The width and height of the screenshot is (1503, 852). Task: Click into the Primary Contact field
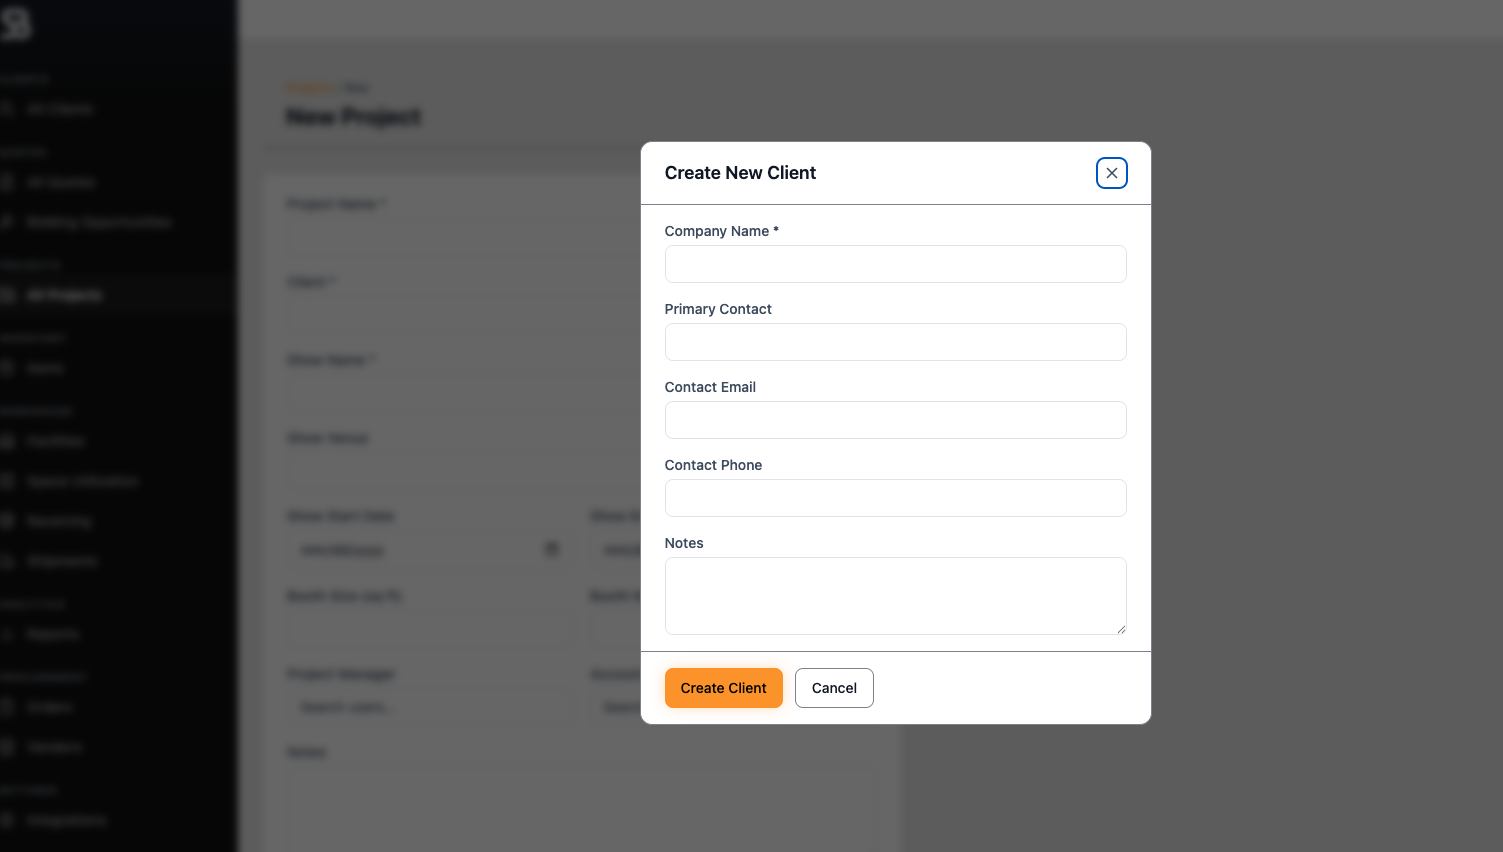click(x=895, y=342)
